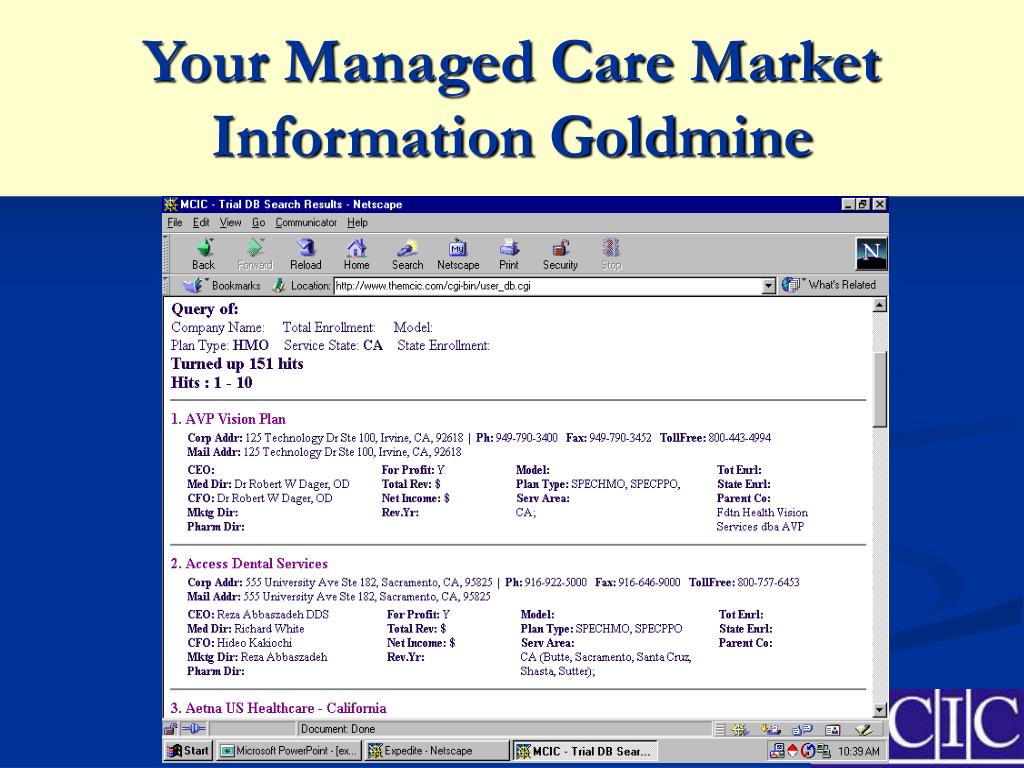
Task: Click the online/offline connection plug icon
Action: click(x=193, y=729)
